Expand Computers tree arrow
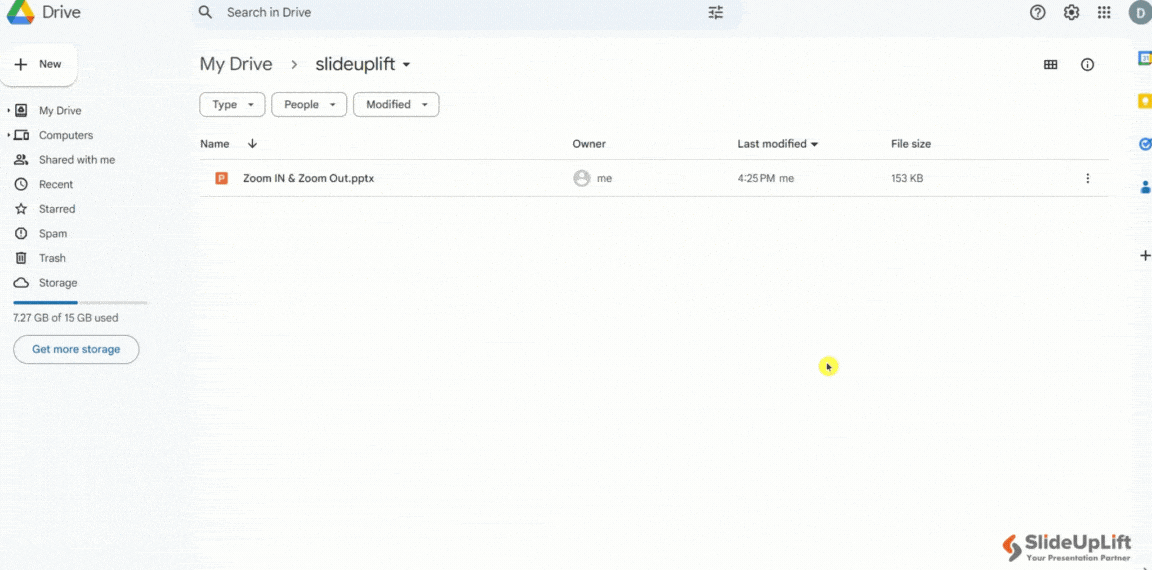The width and height of the screenshot is (1152, 570). [x=9, y=135]
